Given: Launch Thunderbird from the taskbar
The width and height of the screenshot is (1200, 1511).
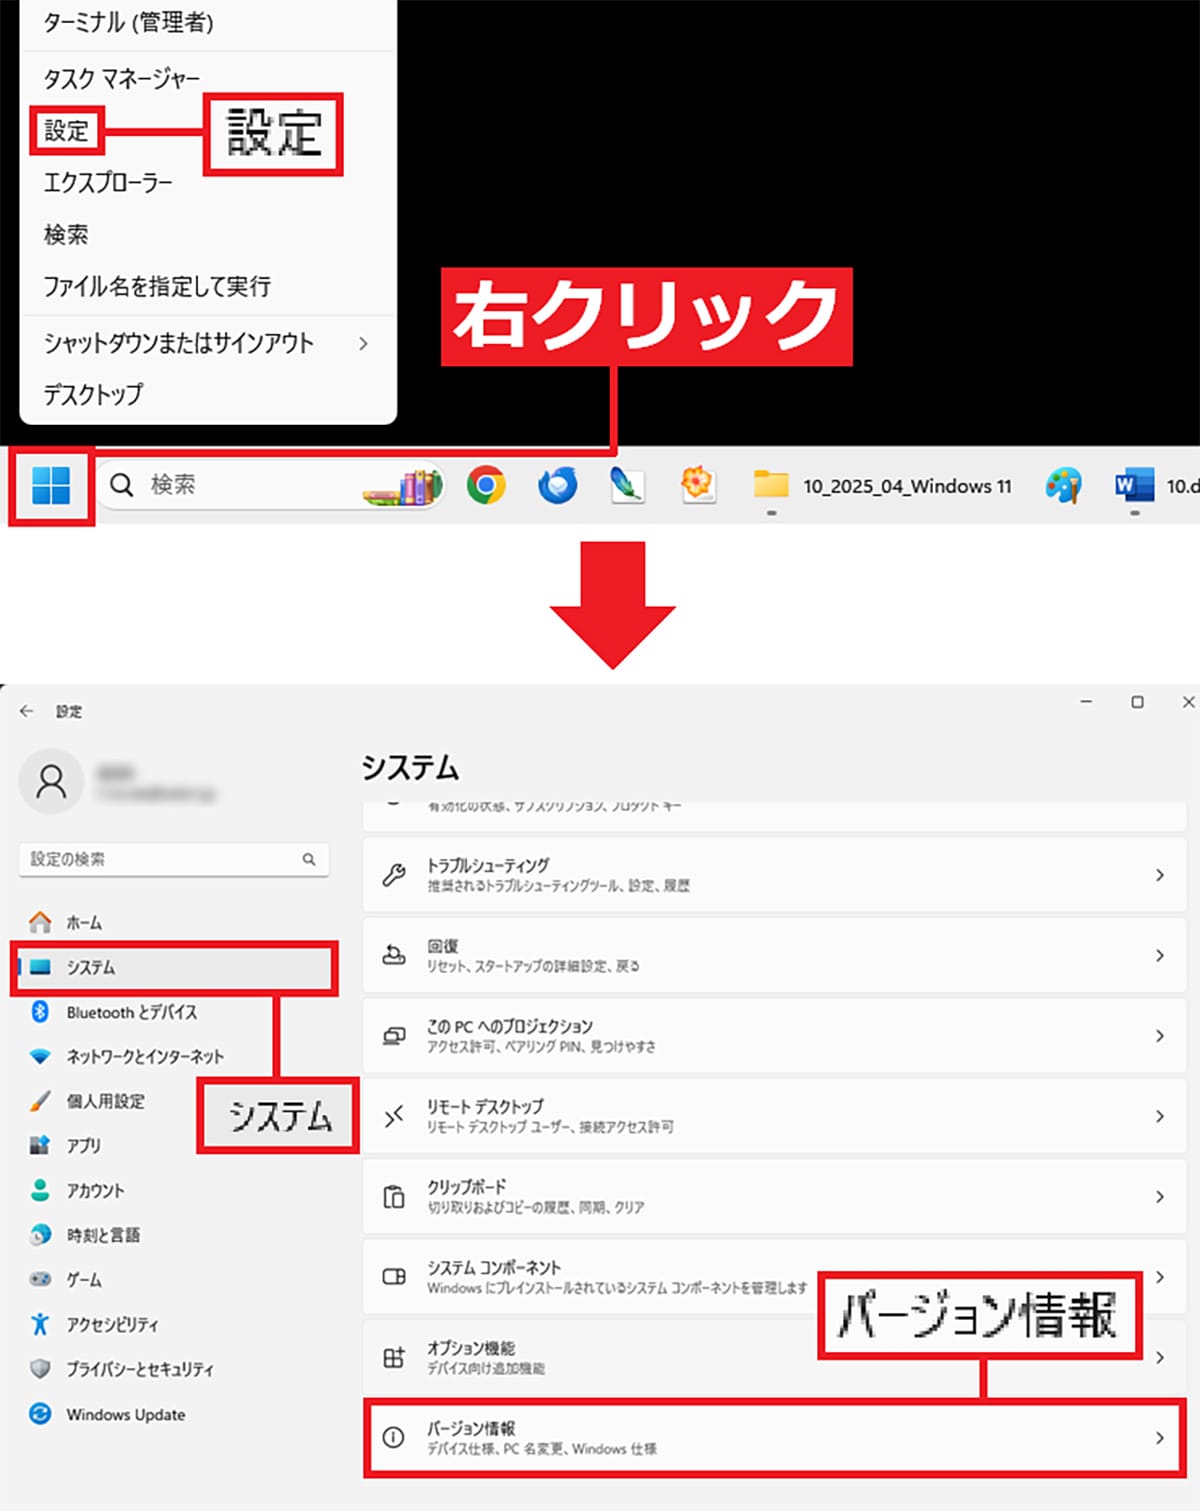Looking at the screenshot, I should (556, 485).
